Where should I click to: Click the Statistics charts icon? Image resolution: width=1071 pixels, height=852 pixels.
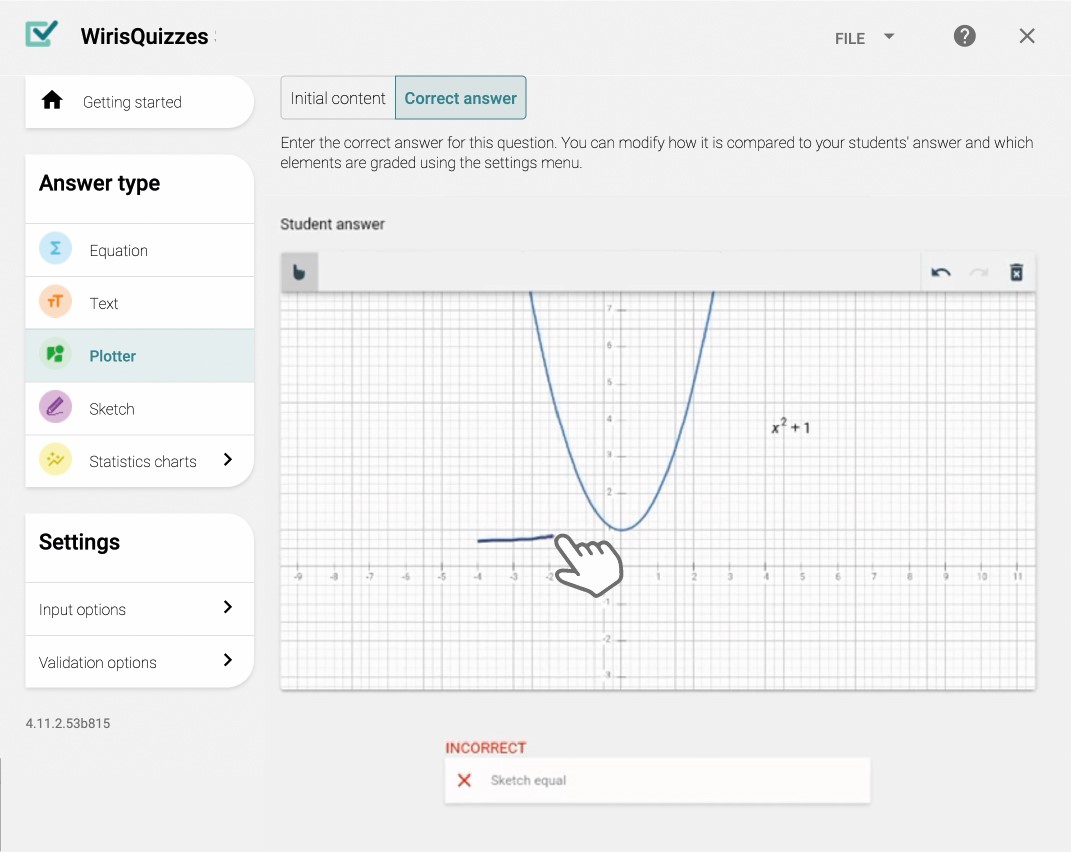[55, 461]
